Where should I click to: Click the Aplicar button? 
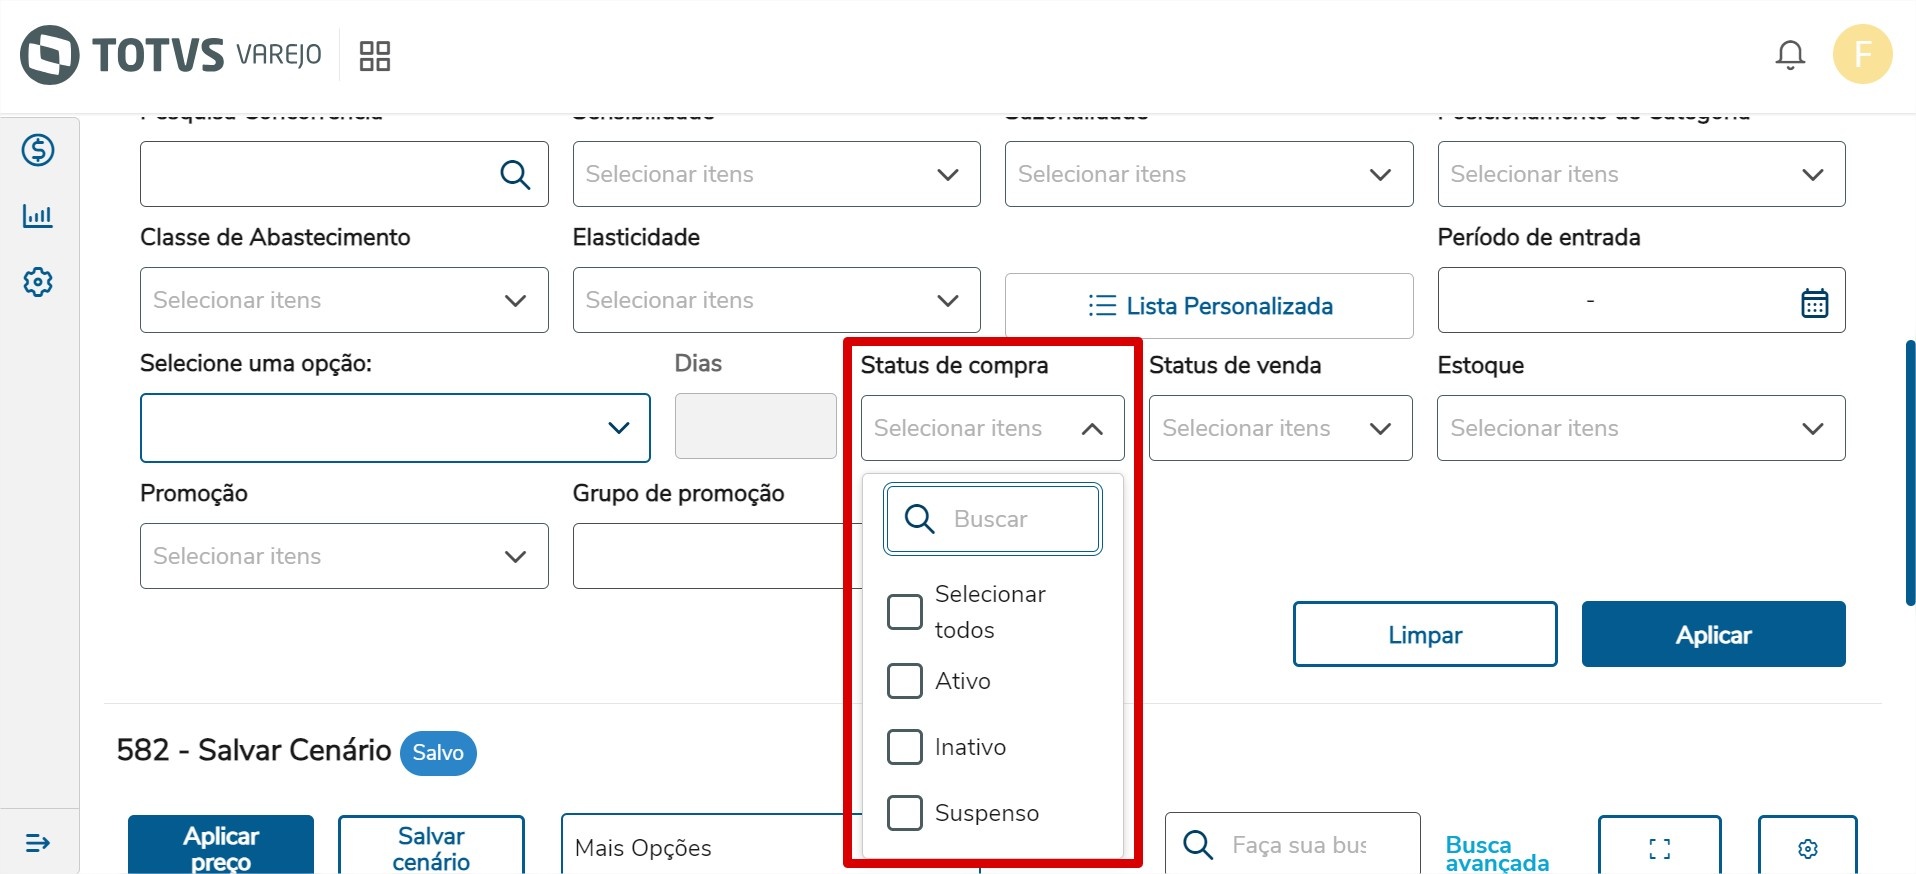(1713, 634)
